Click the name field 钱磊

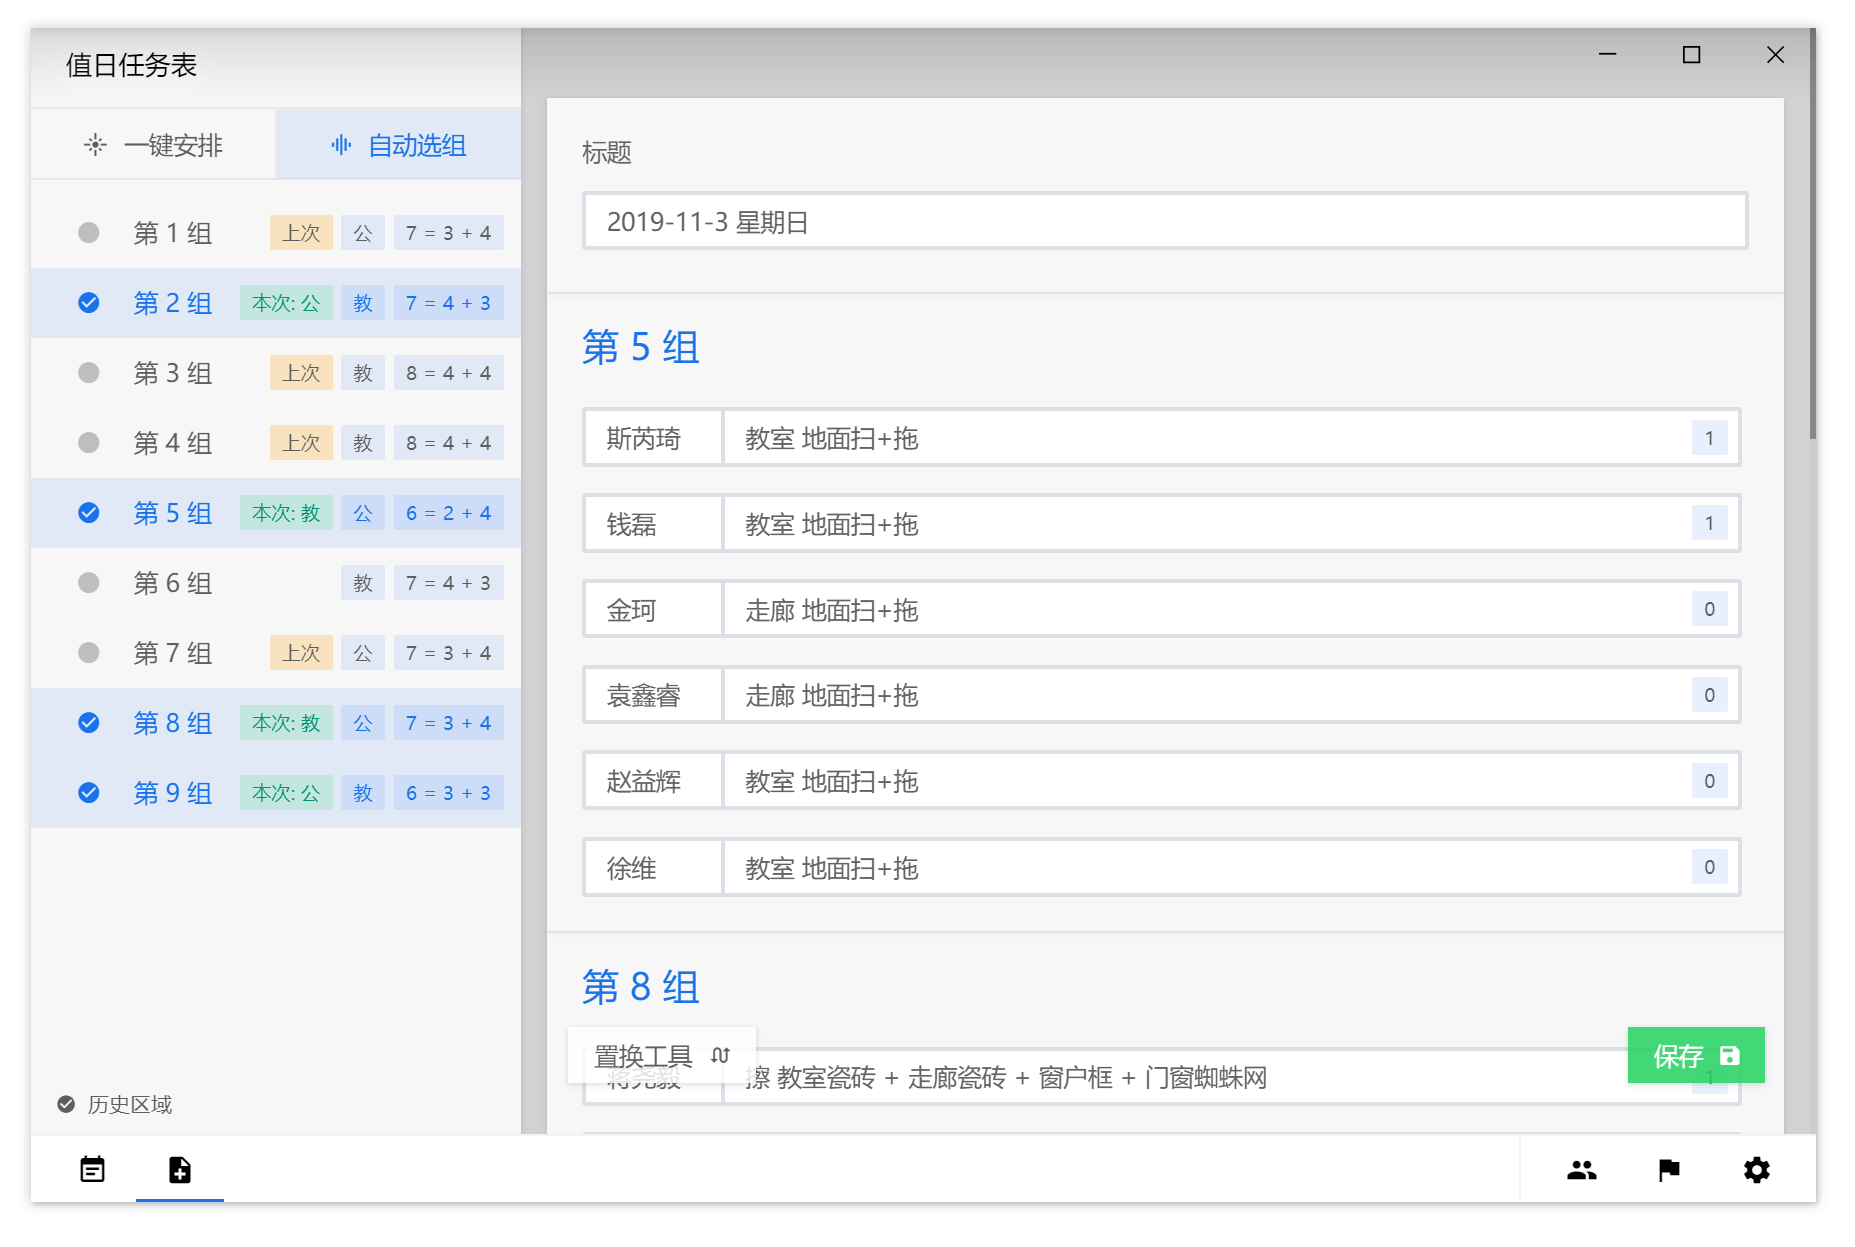(653, 524)
